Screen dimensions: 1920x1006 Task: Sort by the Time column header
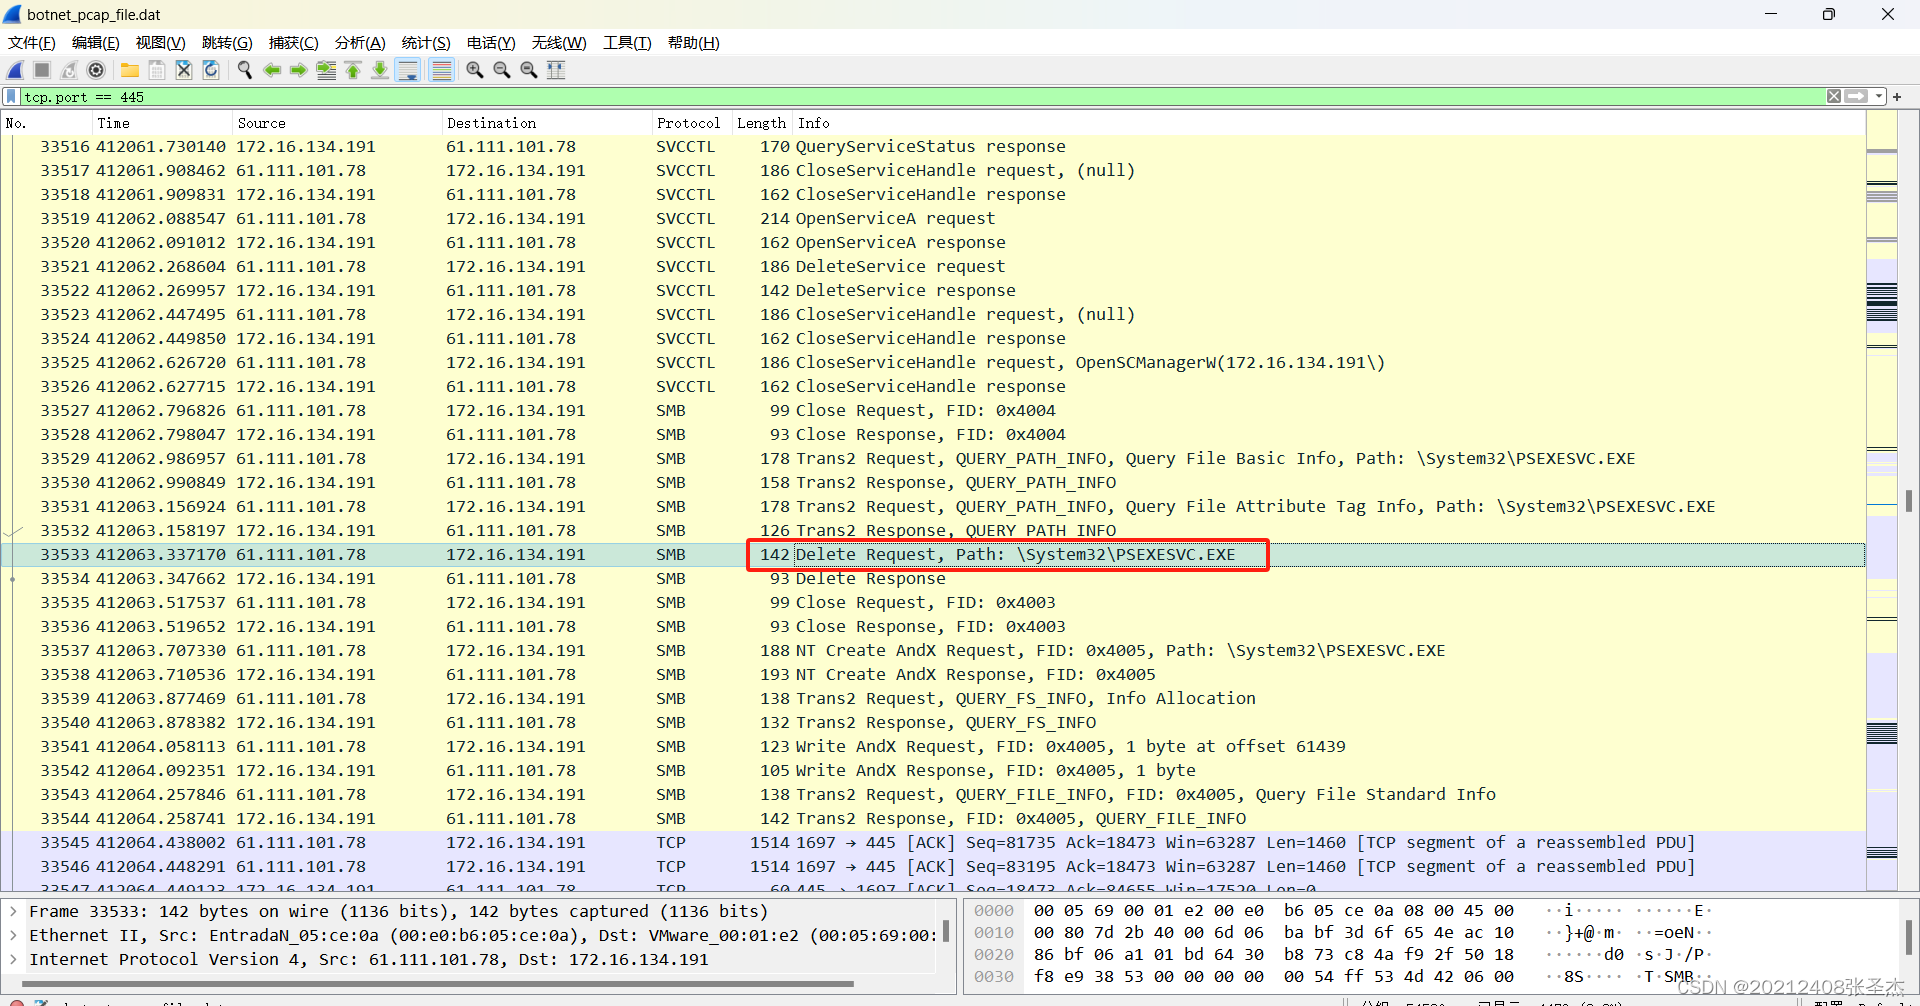pos(162,123)
